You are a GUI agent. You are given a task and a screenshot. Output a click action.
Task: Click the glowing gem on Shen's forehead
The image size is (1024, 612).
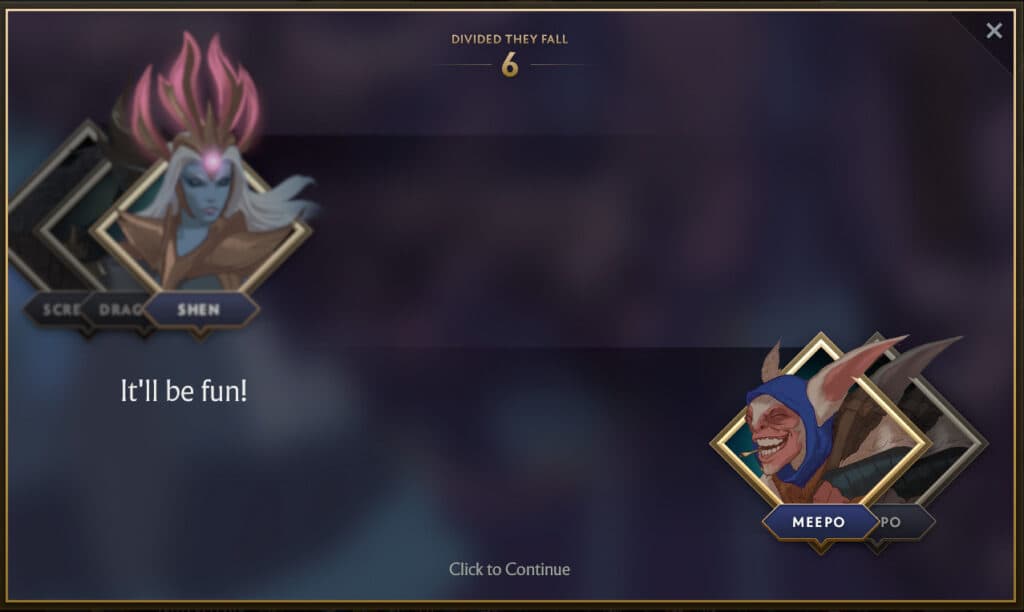212,160
